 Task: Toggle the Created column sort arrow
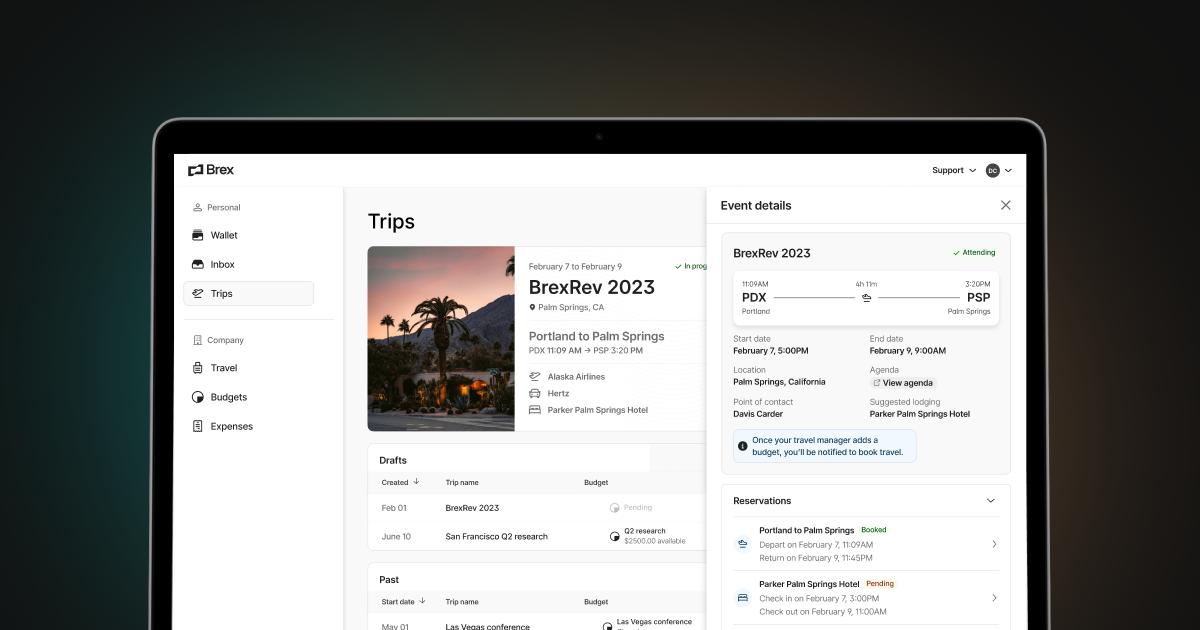418,482
